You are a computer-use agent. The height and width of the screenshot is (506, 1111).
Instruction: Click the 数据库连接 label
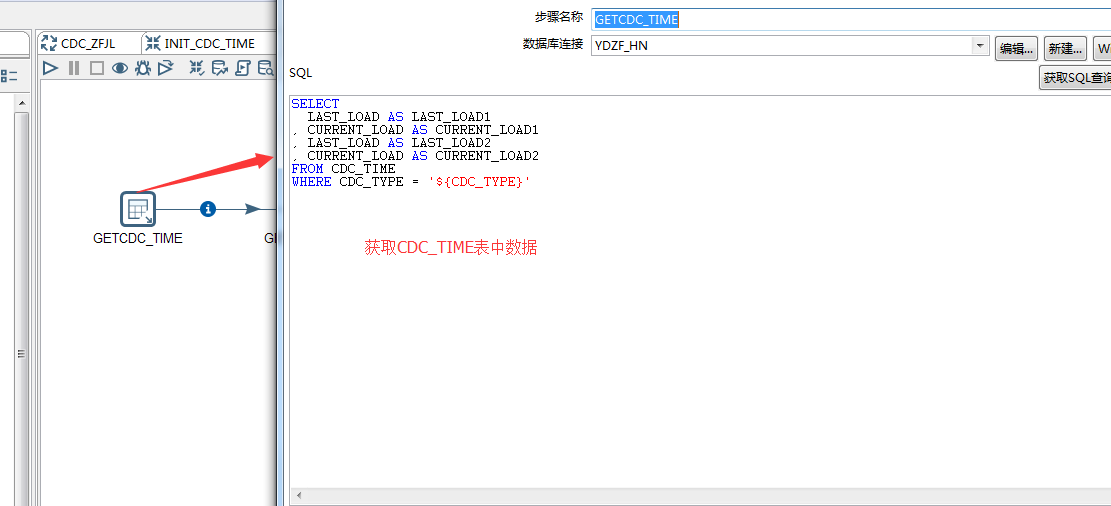(553, 45)
